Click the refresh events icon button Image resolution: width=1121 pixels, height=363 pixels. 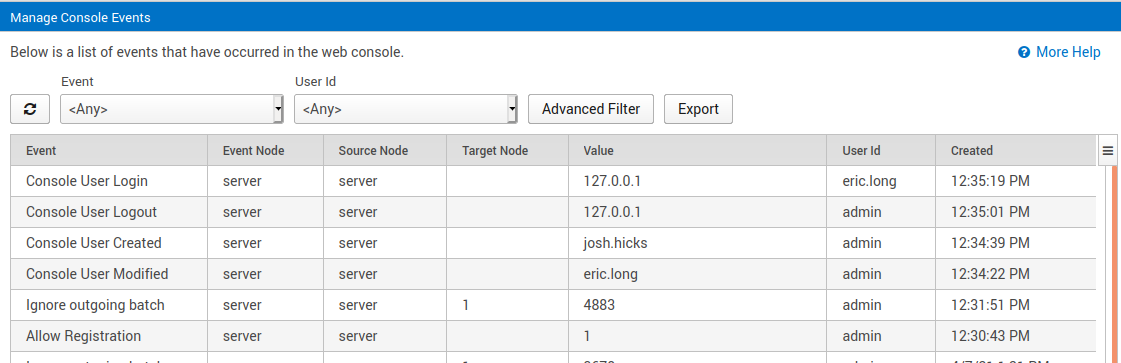(30, 109)
